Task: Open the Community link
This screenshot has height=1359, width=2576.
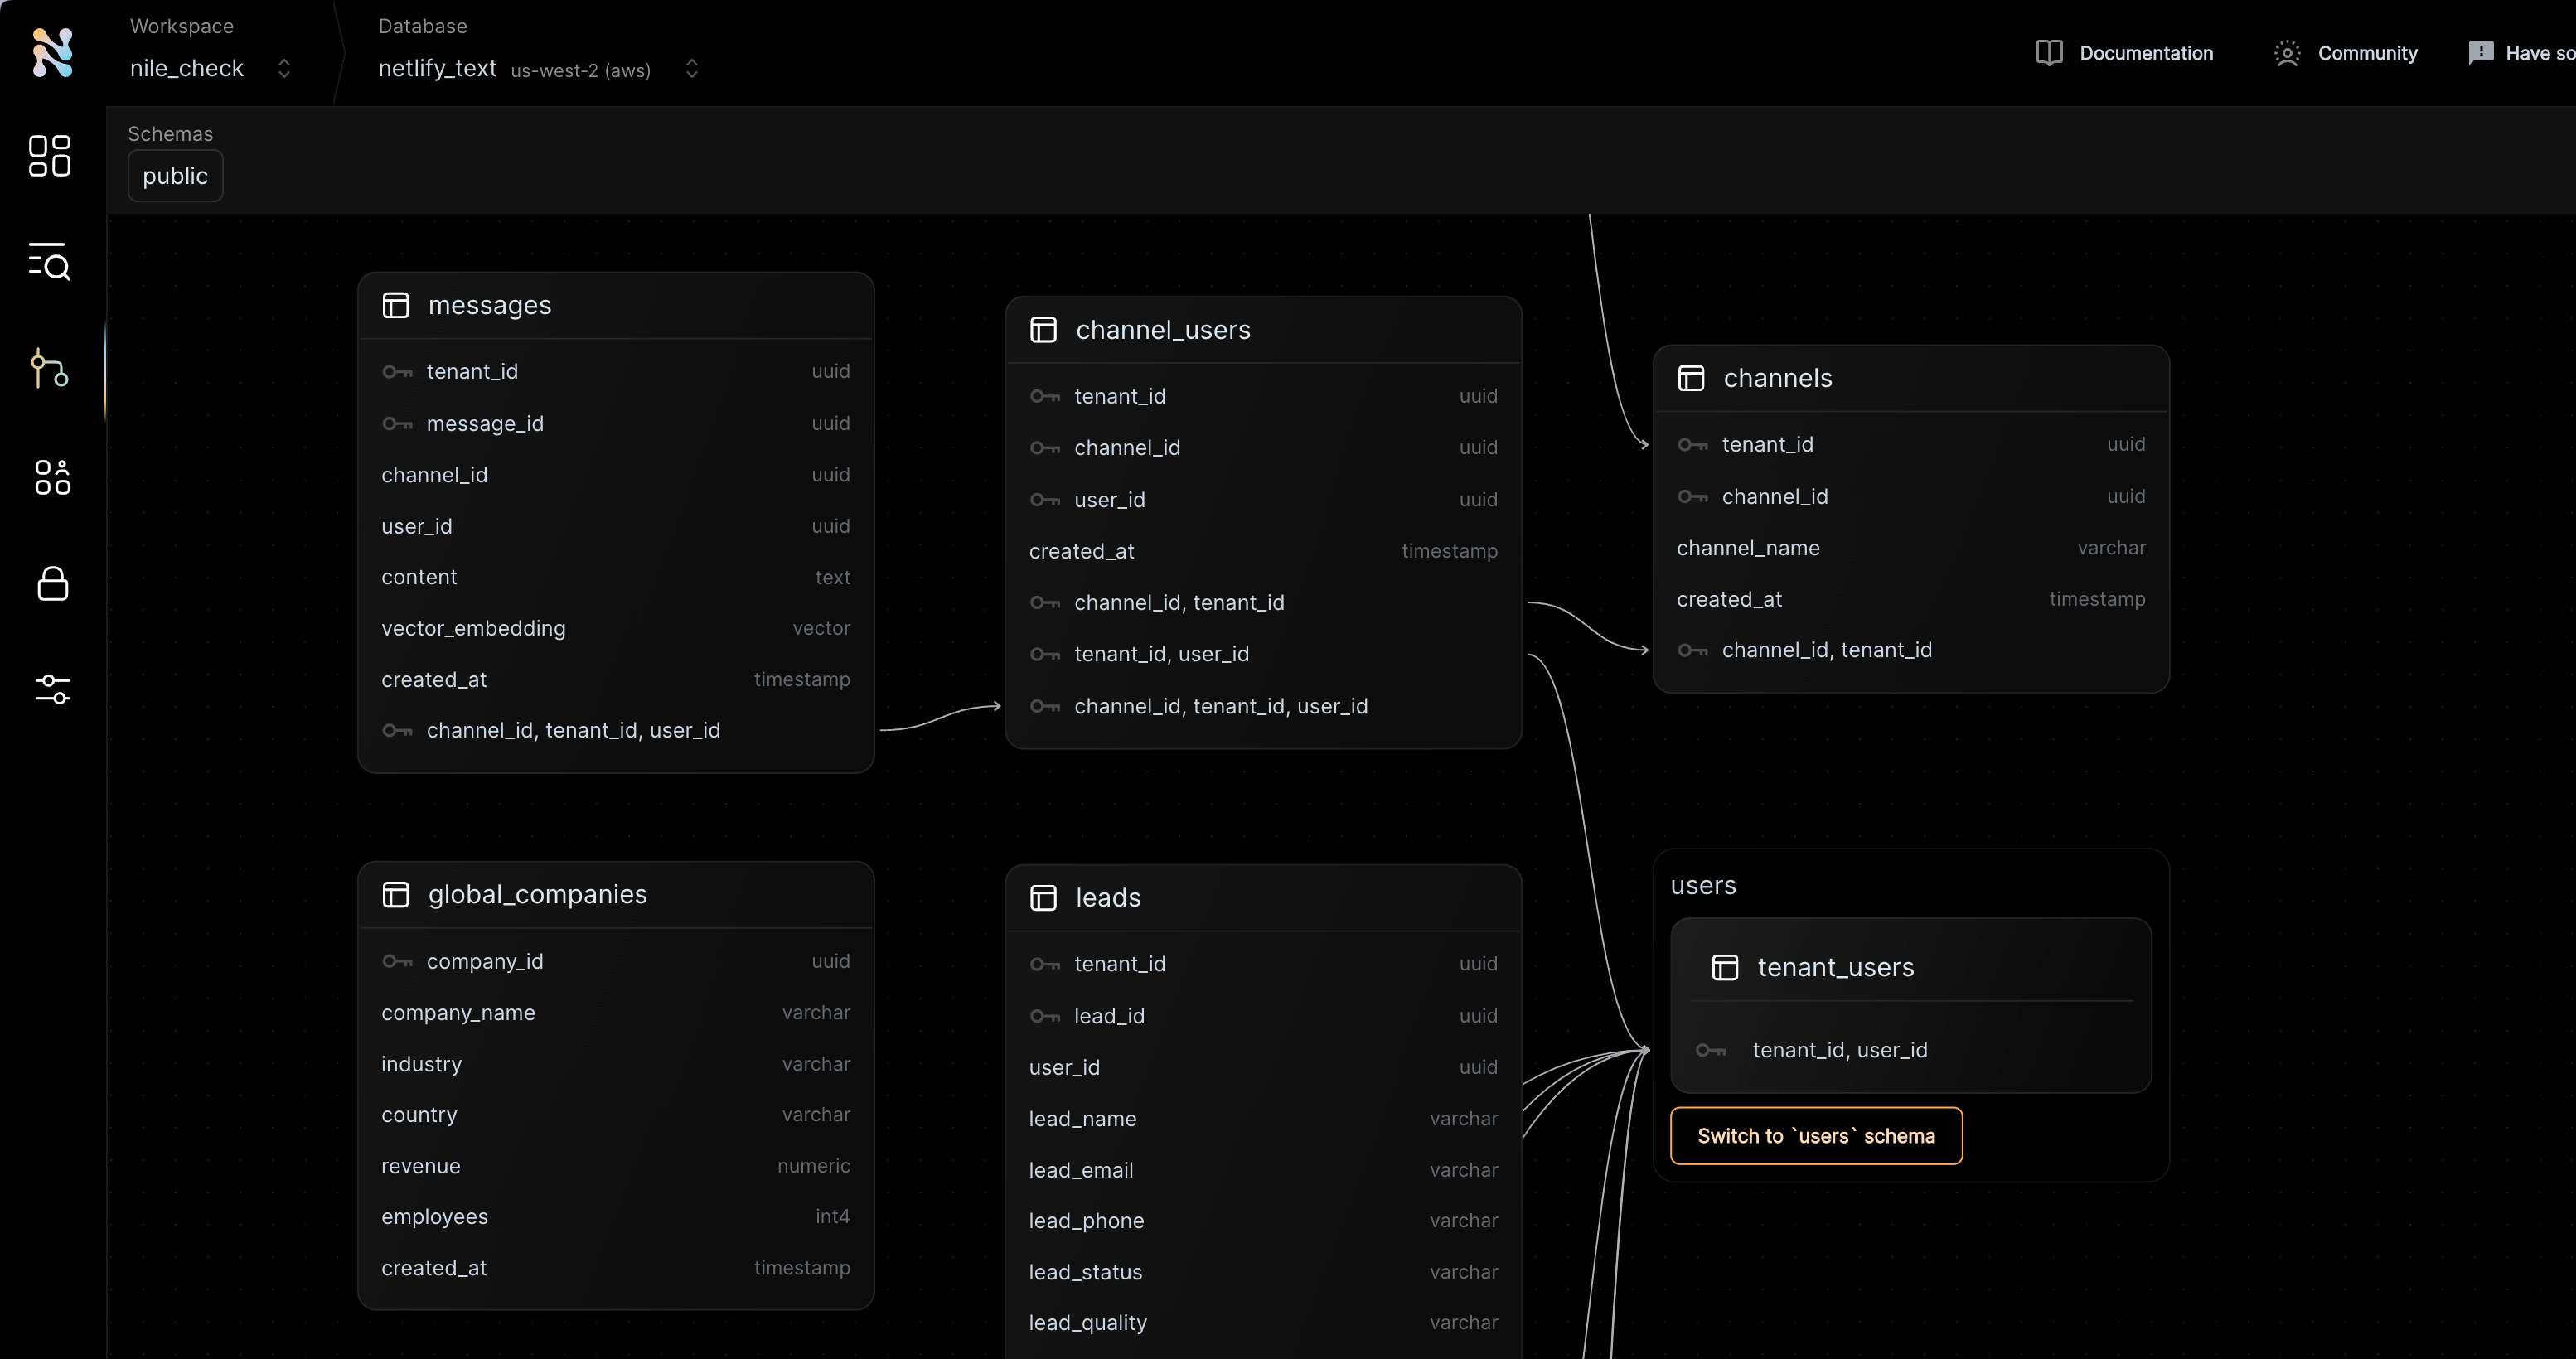Action: pyautogui.click(x=2366, y=53)
